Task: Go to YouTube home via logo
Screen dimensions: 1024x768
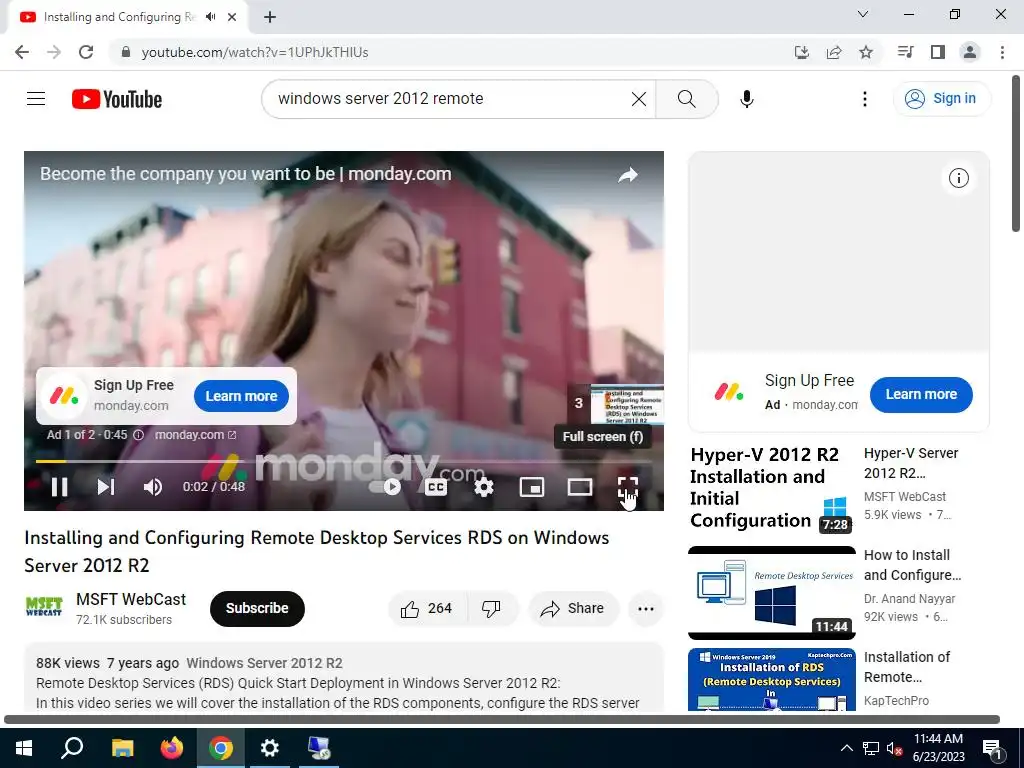Action: coord(117,99)
